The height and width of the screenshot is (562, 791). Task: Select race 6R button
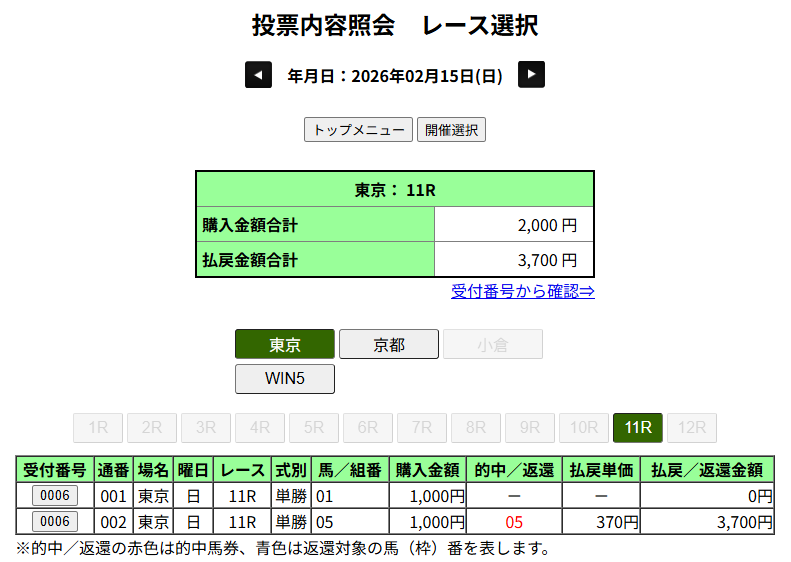click(x=368, y=428)
